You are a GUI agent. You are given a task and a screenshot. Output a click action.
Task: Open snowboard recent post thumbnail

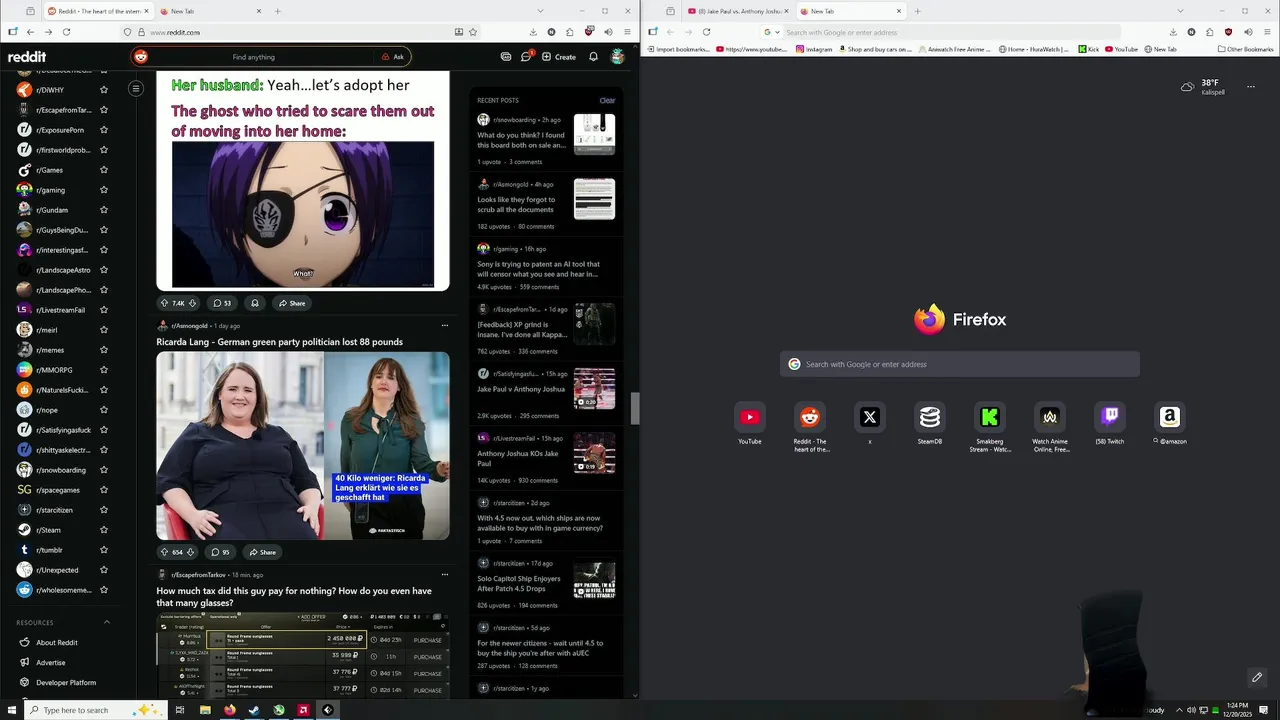pyautogui.click(x=594, y=134)
